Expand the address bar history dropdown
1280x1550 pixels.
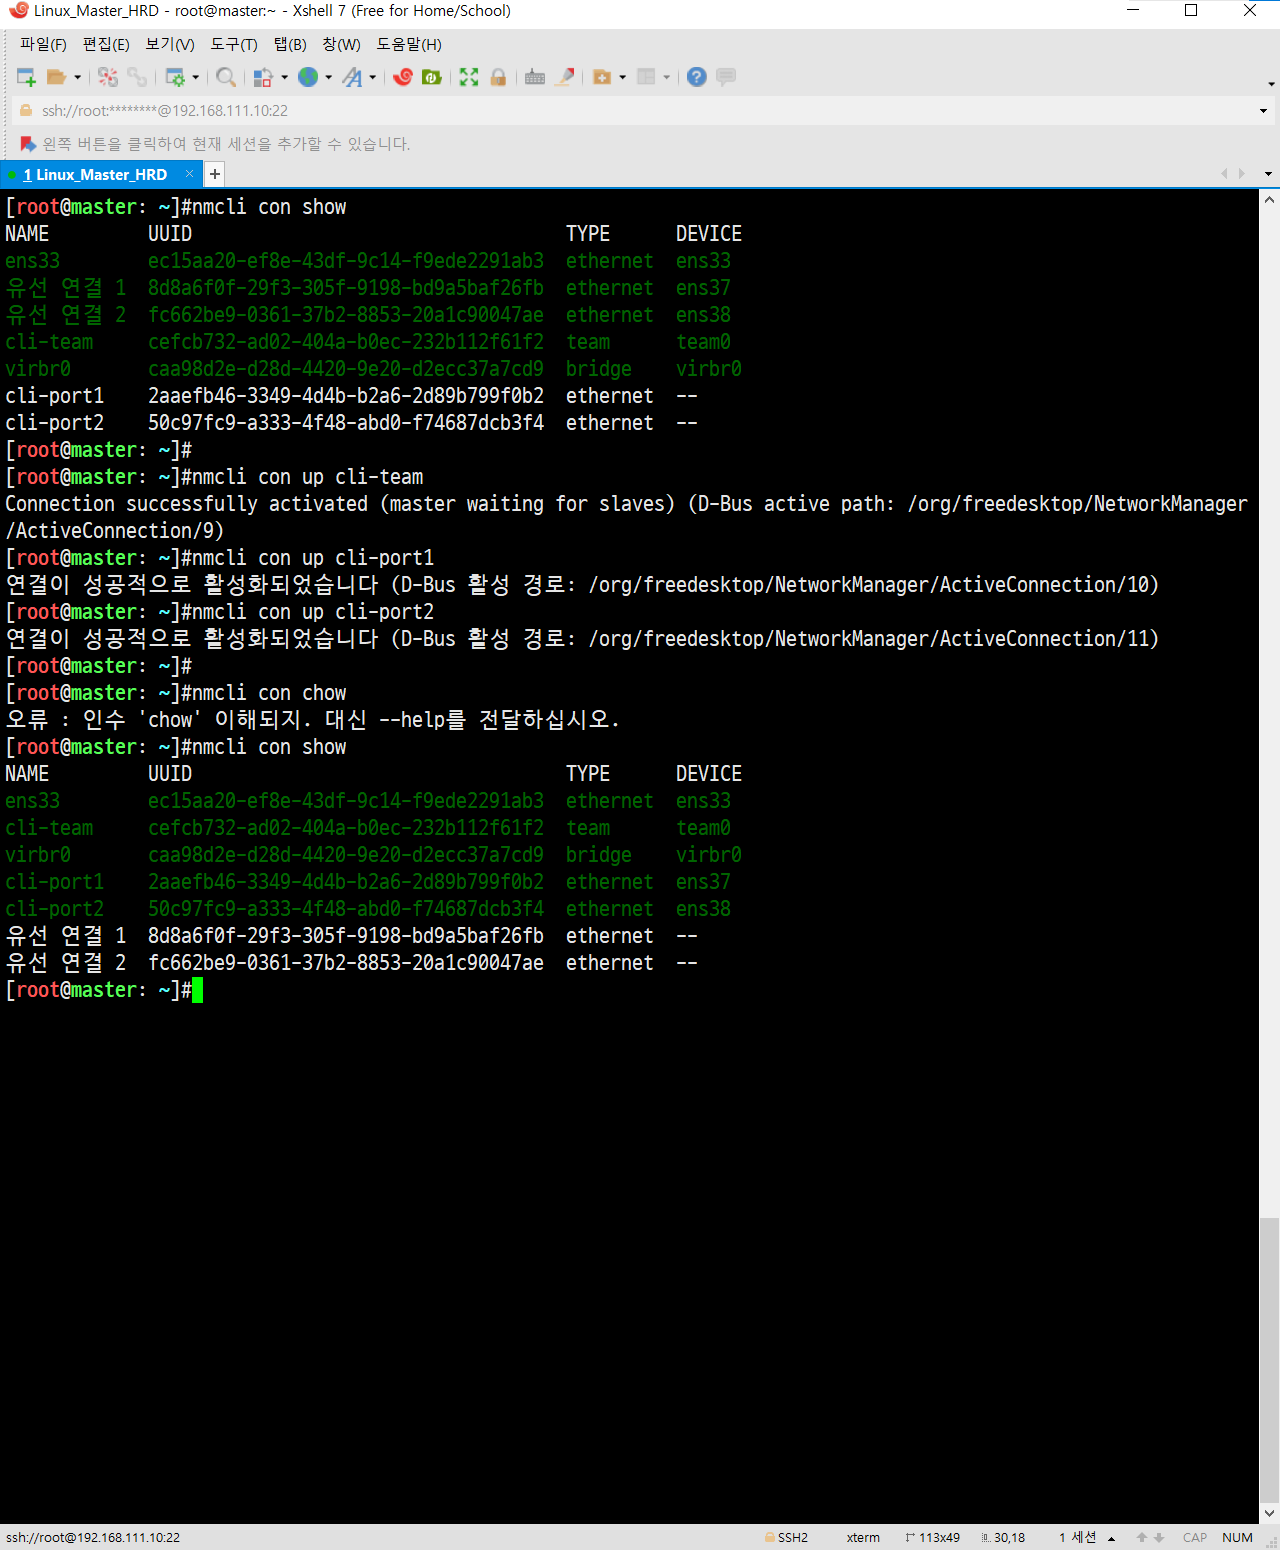tap(1263, 111)
